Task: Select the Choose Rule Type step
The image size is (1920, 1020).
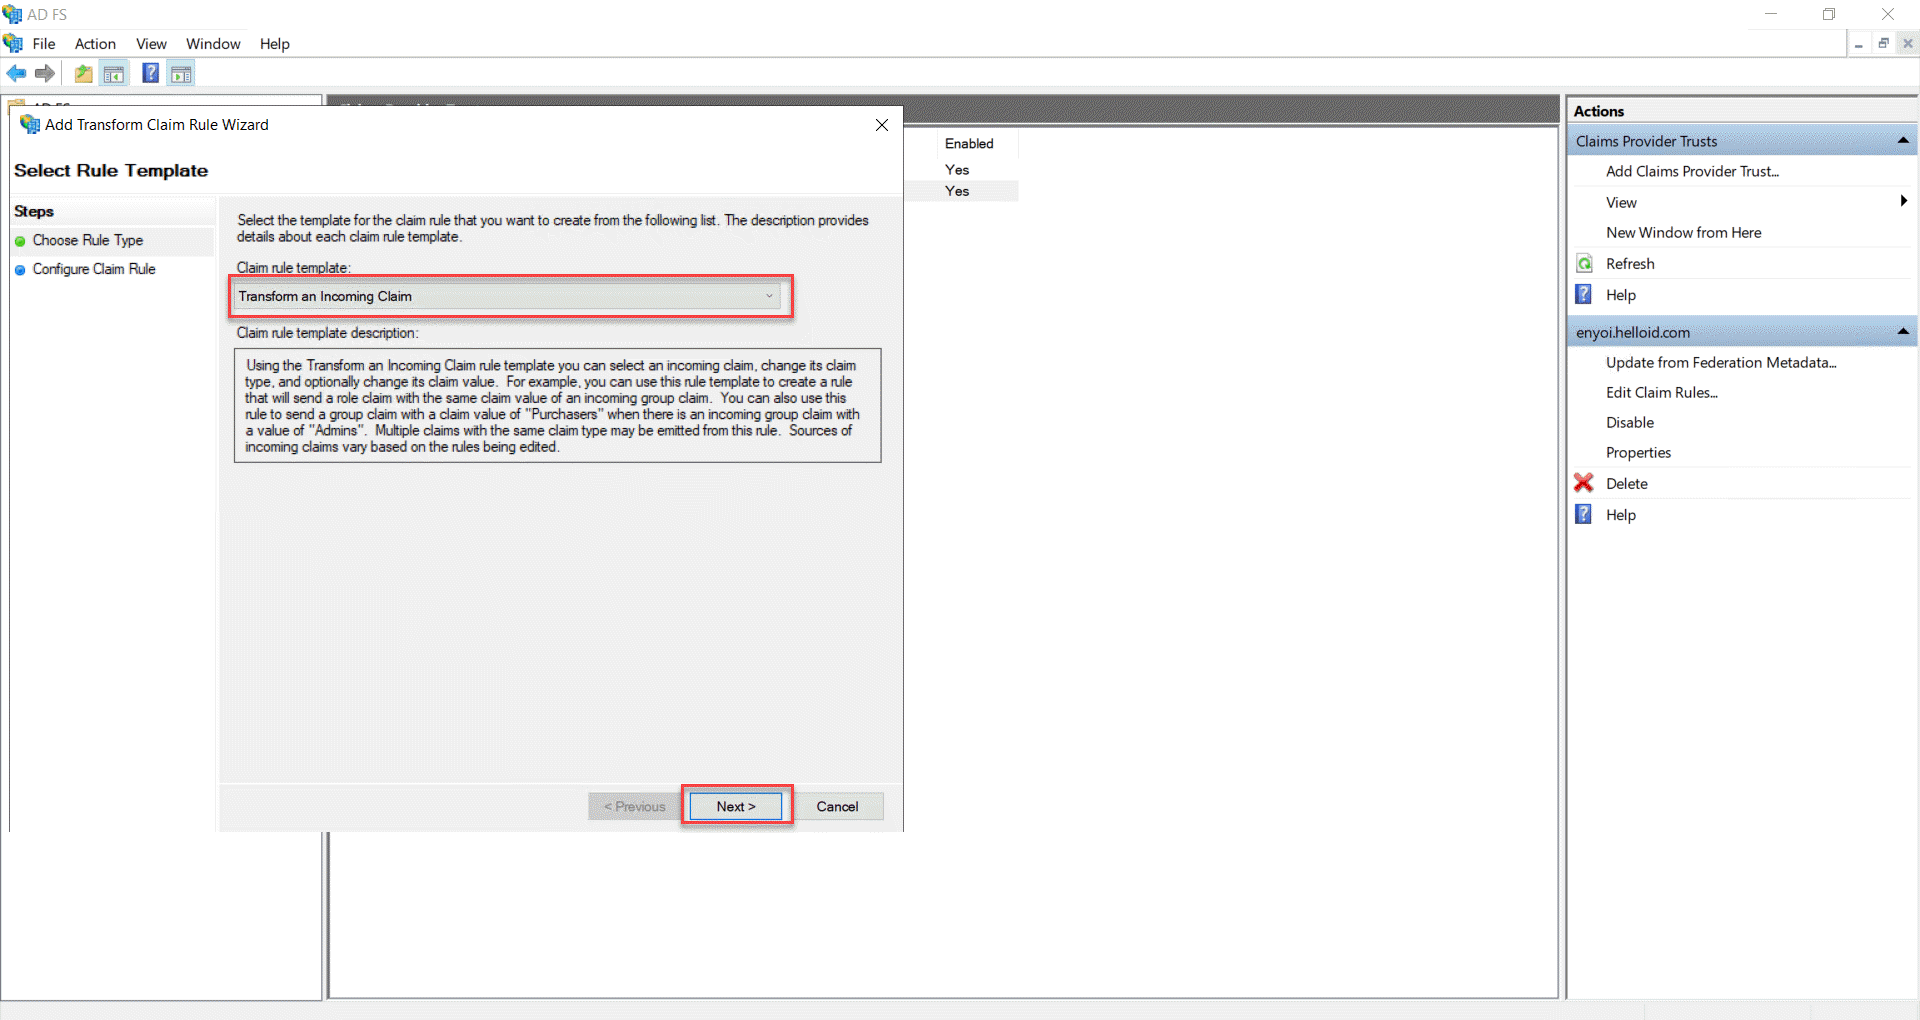Action: click(88, 240)
